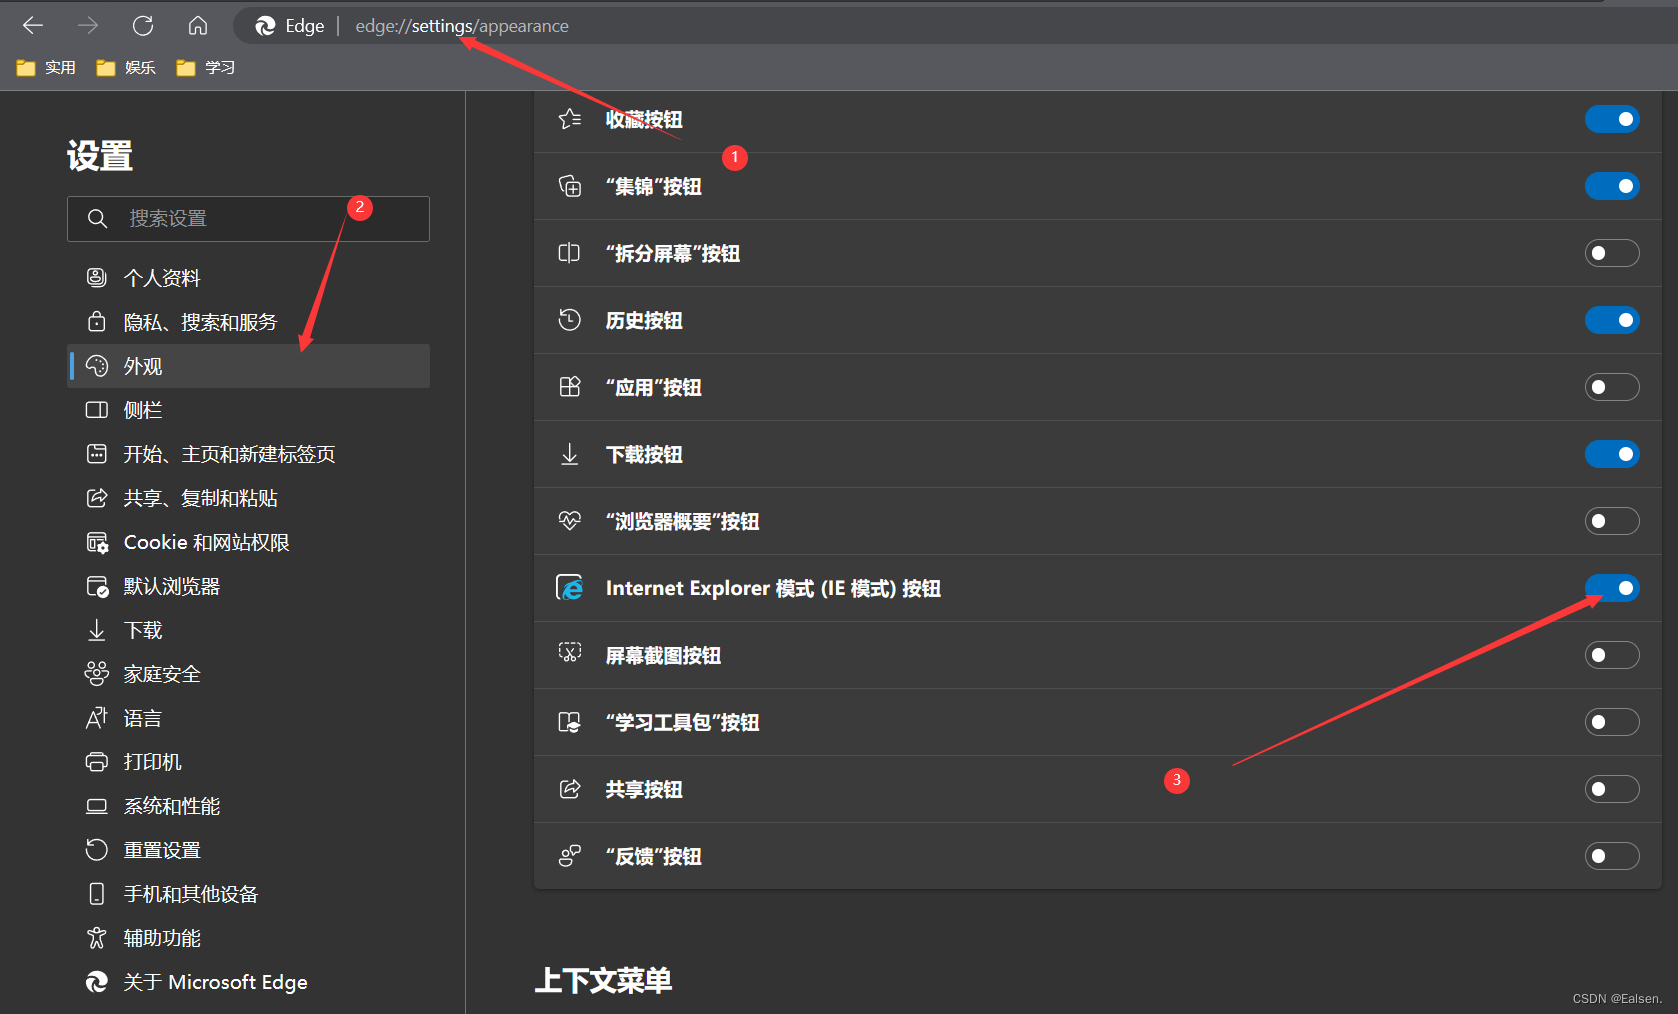Select the 外观 settings section
Viewport: 1678px width, 1014px height.
249,366
